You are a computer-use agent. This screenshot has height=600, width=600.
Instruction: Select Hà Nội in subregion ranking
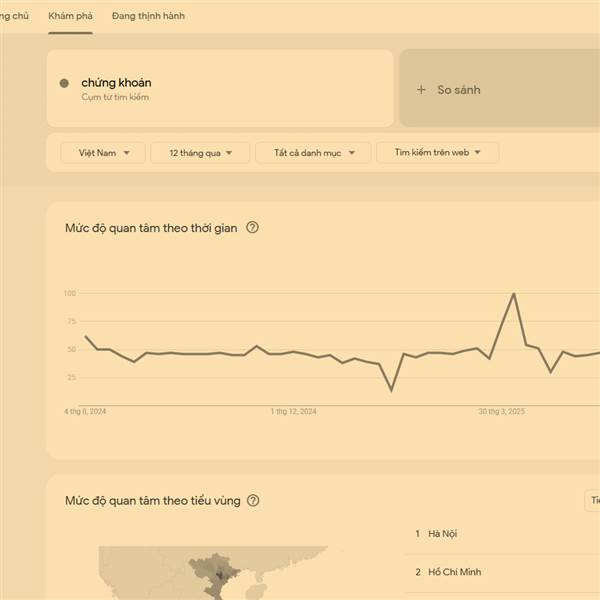click(442, 533)
